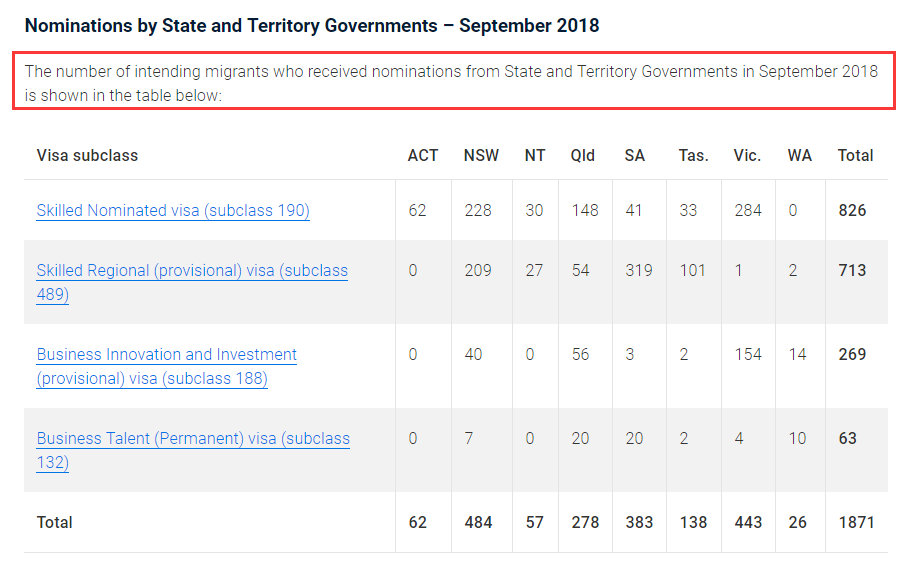Click the WA column header

coord(800,156)
